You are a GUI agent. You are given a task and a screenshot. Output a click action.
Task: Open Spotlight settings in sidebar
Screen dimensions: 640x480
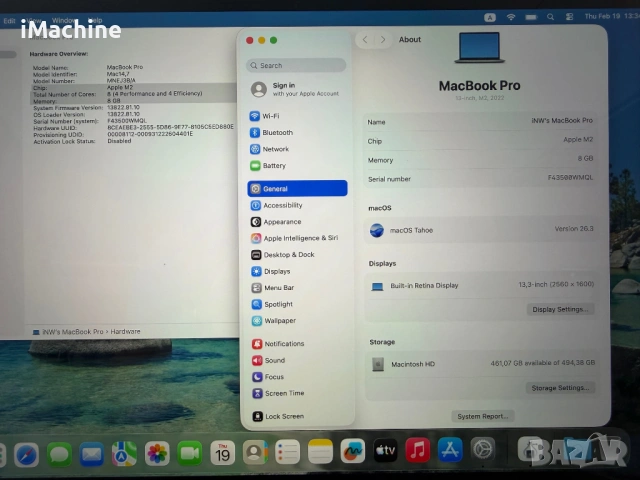click(297, 304)
